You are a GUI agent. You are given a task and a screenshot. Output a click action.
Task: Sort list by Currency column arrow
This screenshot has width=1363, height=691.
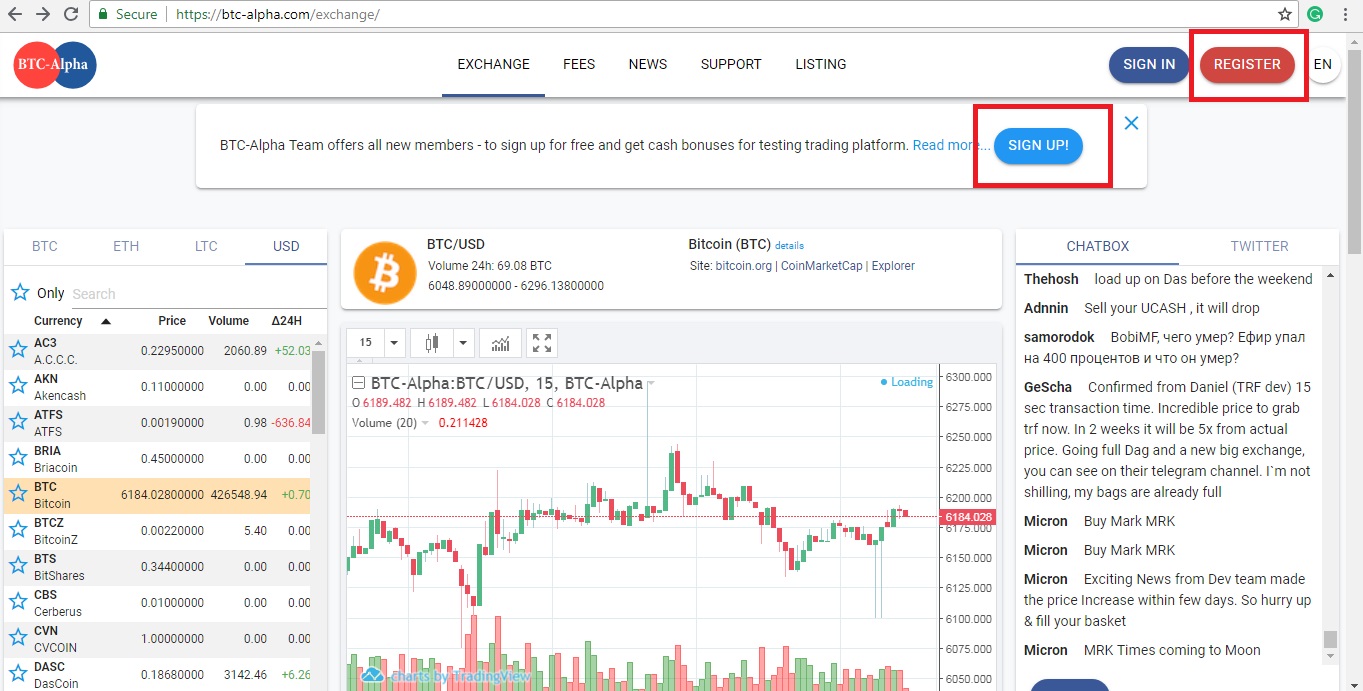tap(106, 321)
